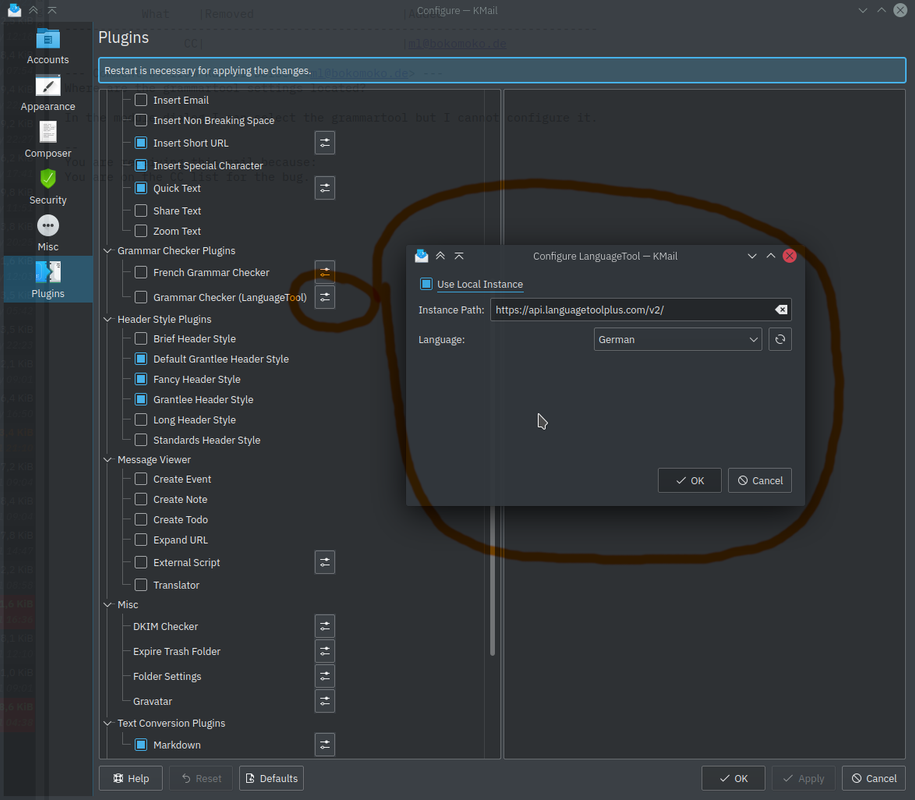Screen dimensions: 915x800
Task: Click shade icon in LanguageTool dialog titlebar
Action: click(x=459, y=256)
